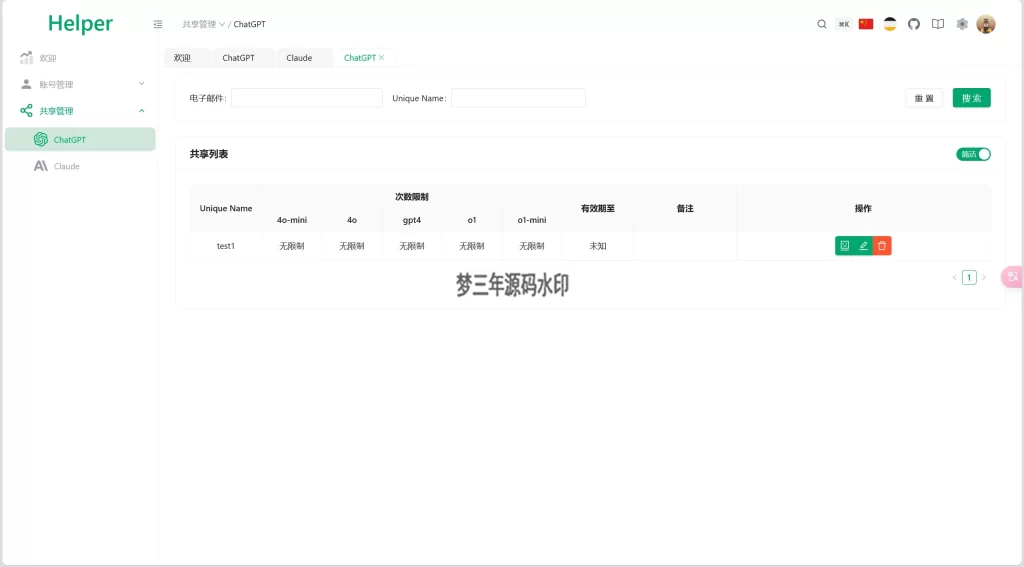Image resolution: width=1024 pixels, height=567 pixels.
Task: Click the 备注 column header
Action: (x=685, y=208)
